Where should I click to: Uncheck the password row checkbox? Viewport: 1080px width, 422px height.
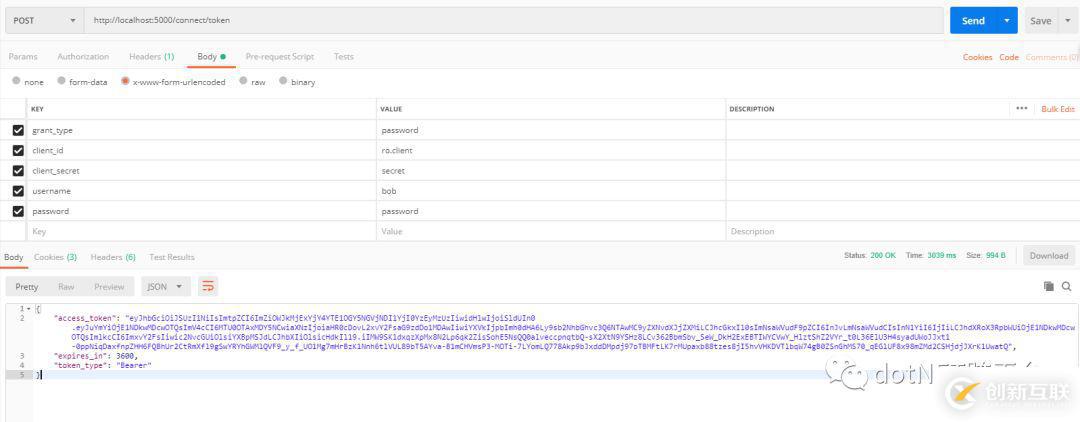tap(18, 211)
